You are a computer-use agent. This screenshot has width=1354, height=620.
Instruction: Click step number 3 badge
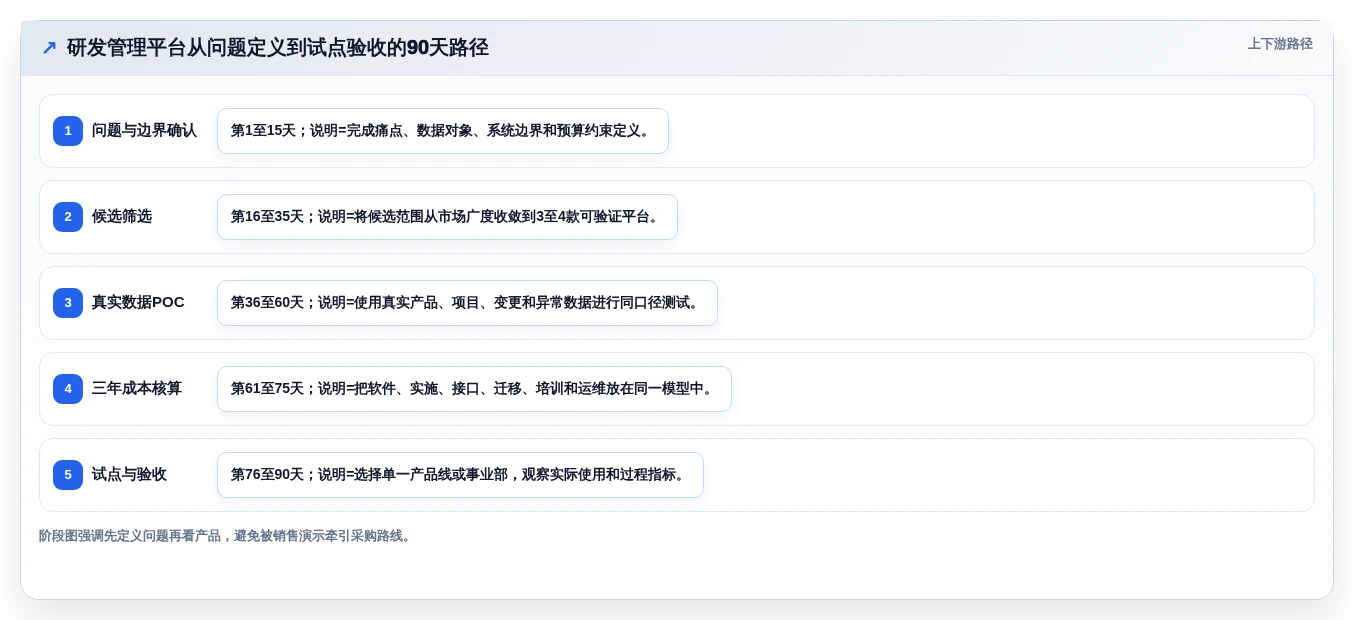68,303
